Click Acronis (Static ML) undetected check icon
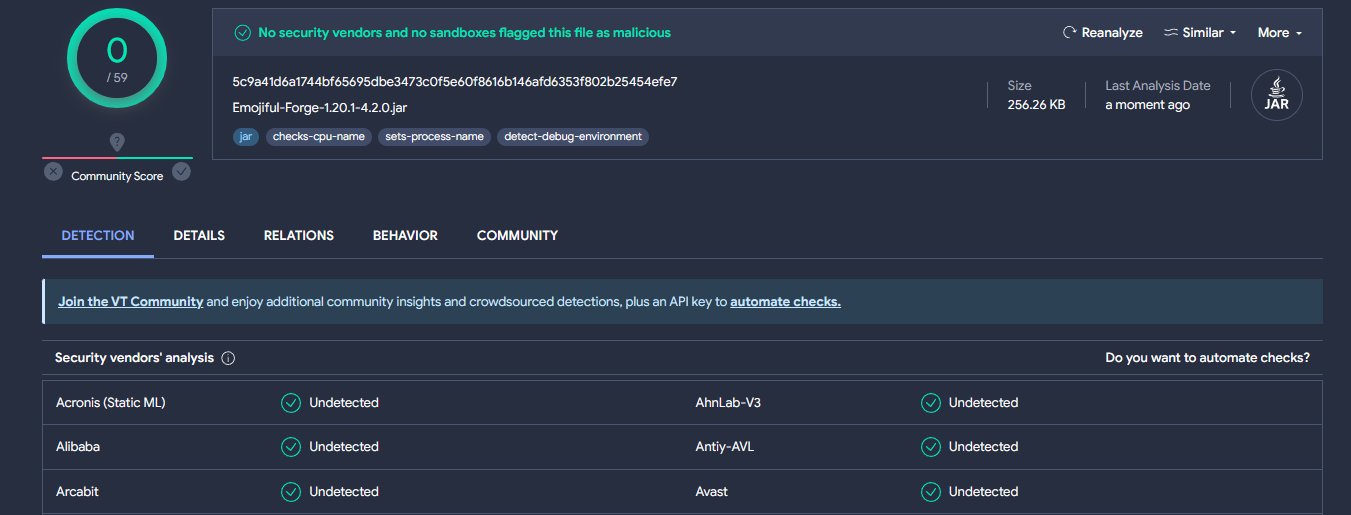 click(291, 403)
